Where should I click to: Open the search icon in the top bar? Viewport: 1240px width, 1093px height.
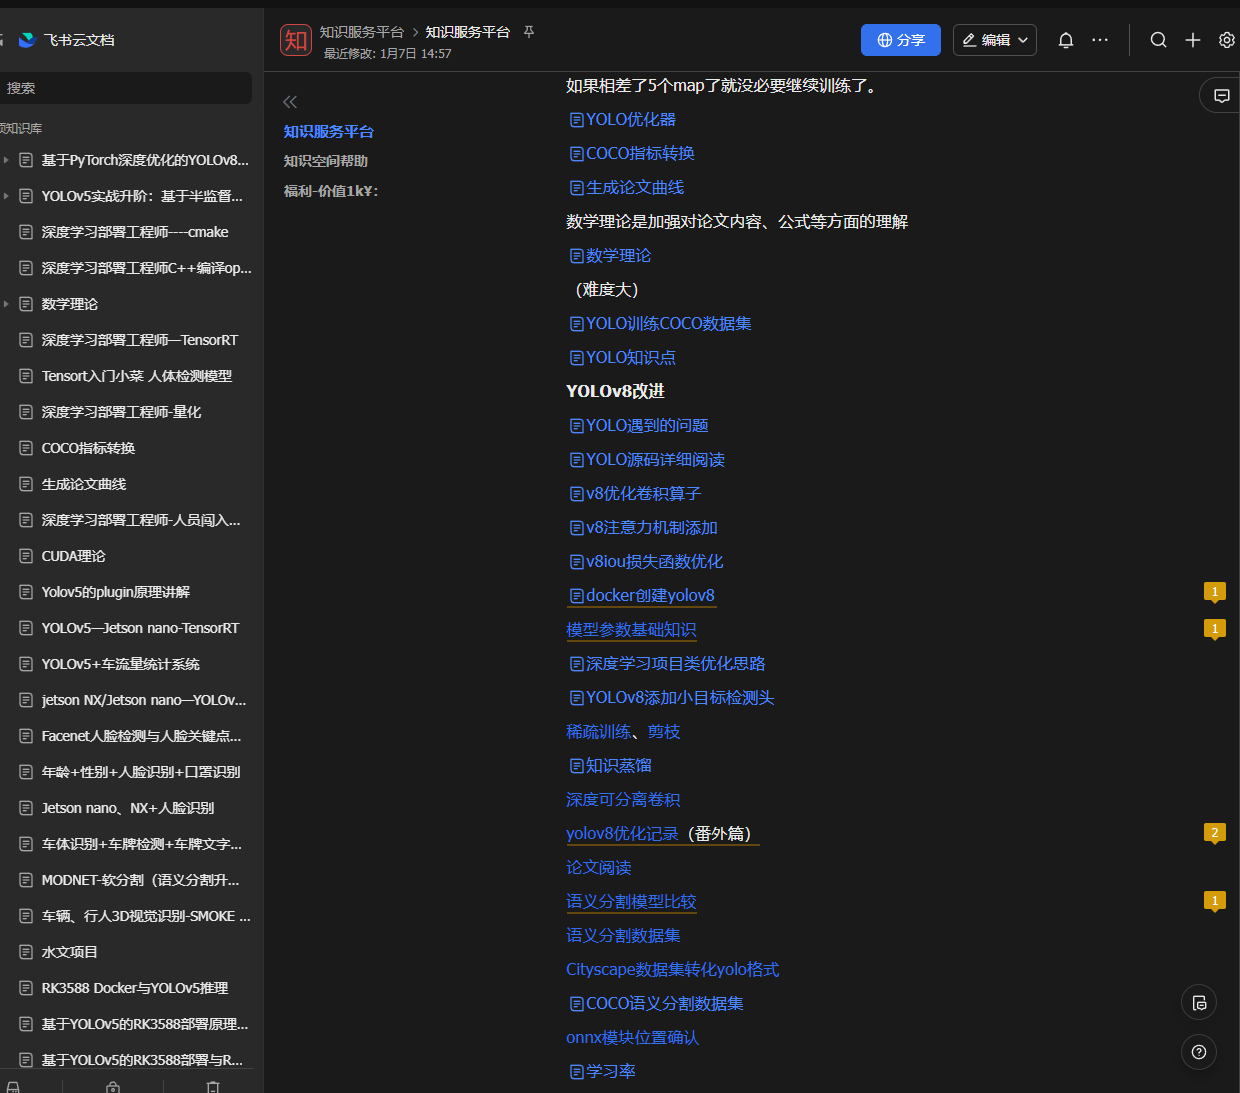click(1158, 40)
